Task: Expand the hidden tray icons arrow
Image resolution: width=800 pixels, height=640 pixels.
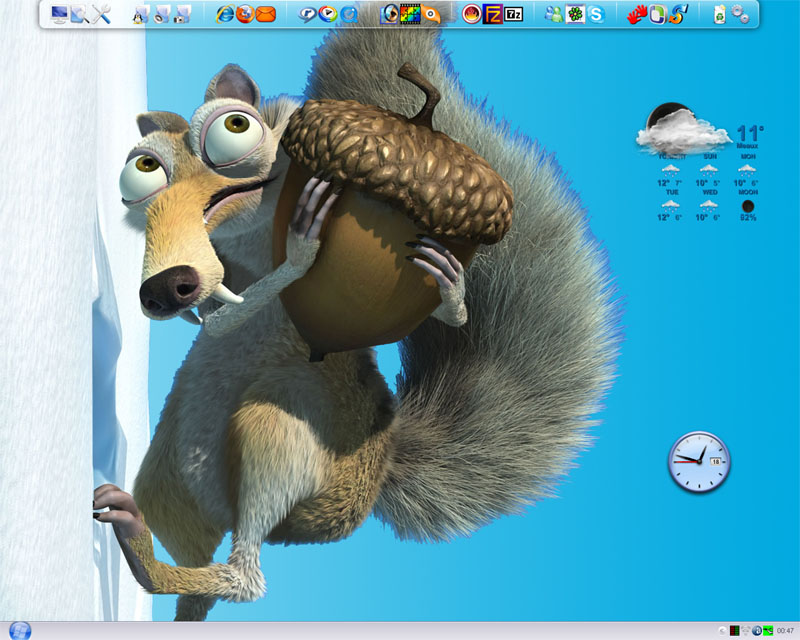Action: [x=722, y=631]
